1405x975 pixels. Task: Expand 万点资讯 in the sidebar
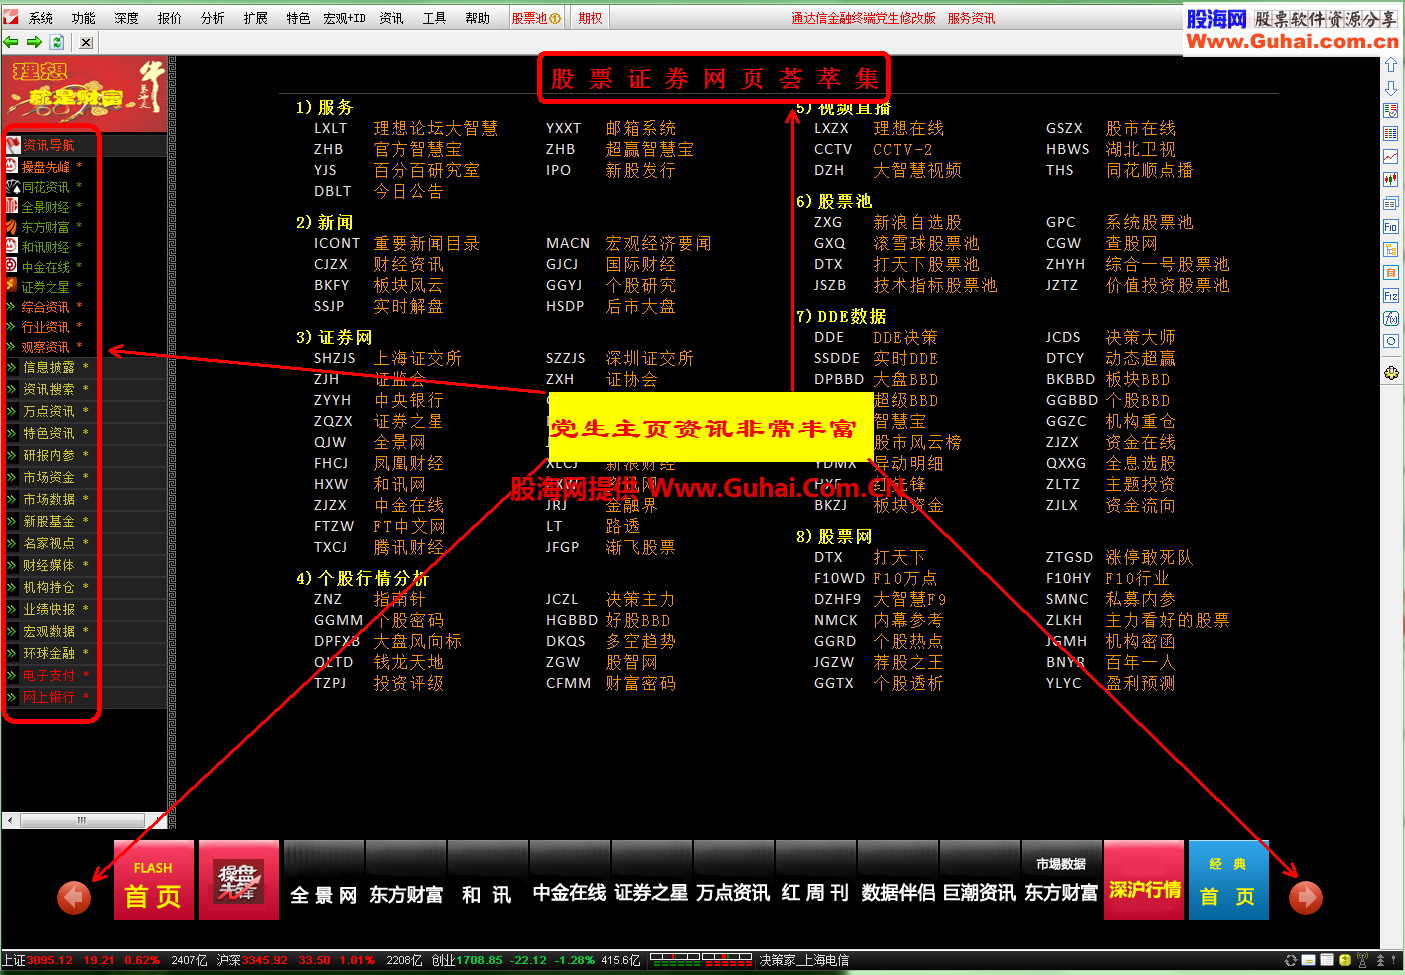(49, 411)
